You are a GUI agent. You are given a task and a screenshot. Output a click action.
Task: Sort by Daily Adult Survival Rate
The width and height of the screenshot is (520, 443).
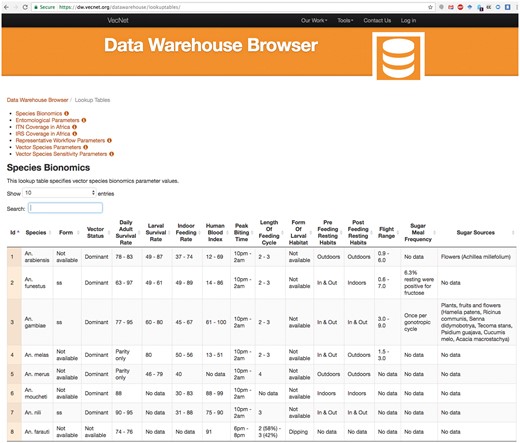(127, 232)
